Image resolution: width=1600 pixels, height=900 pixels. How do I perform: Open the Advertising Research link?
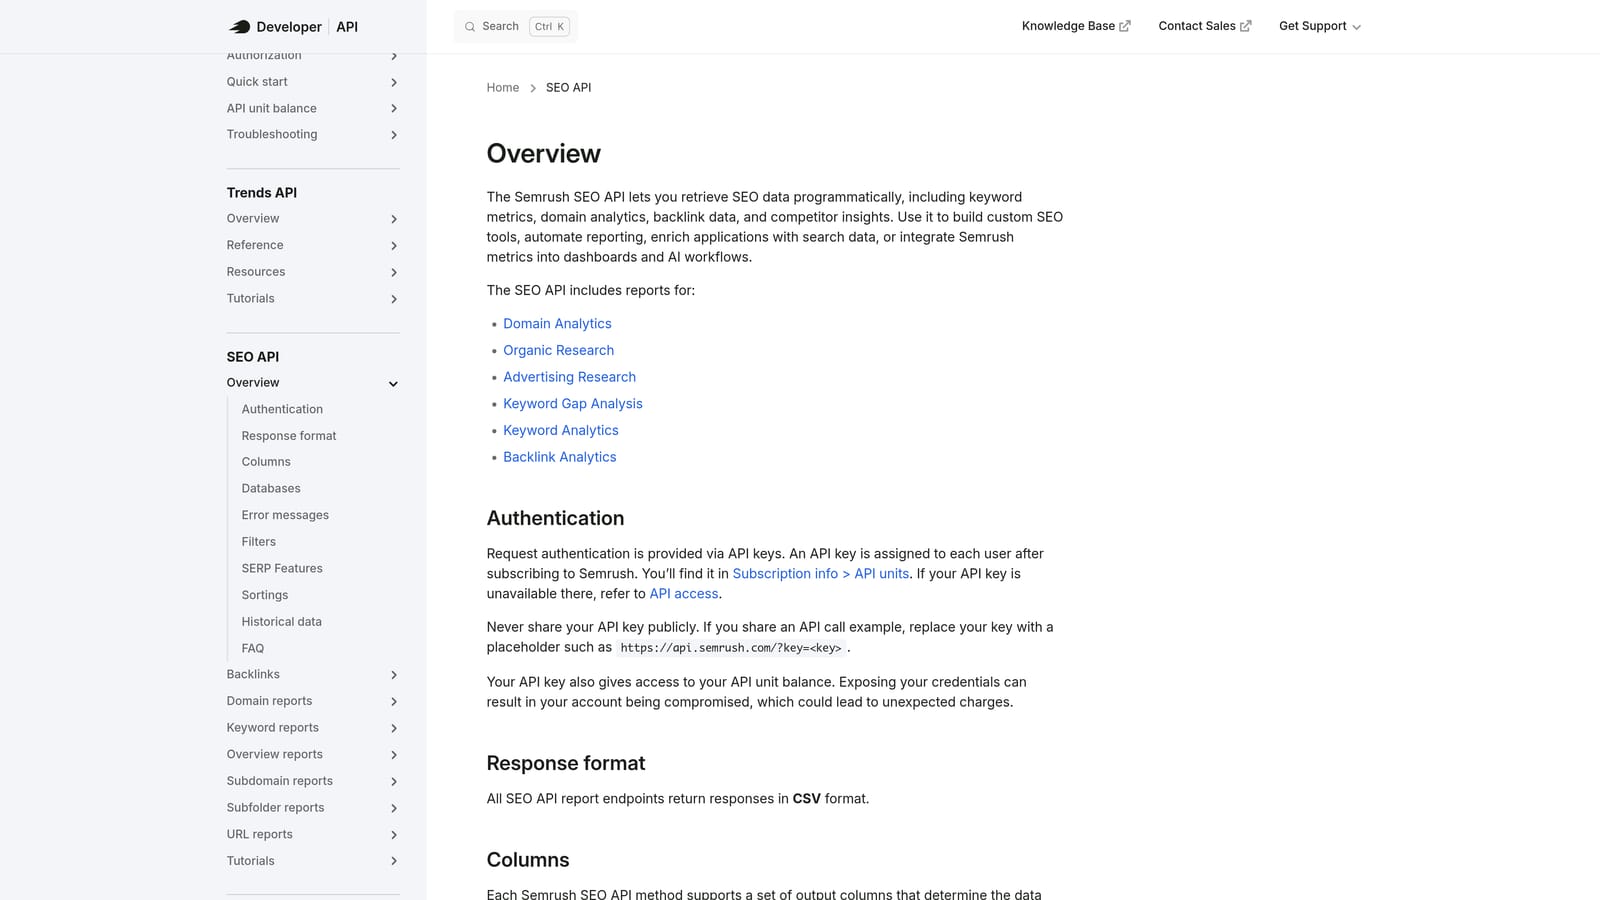click(569, 377)
